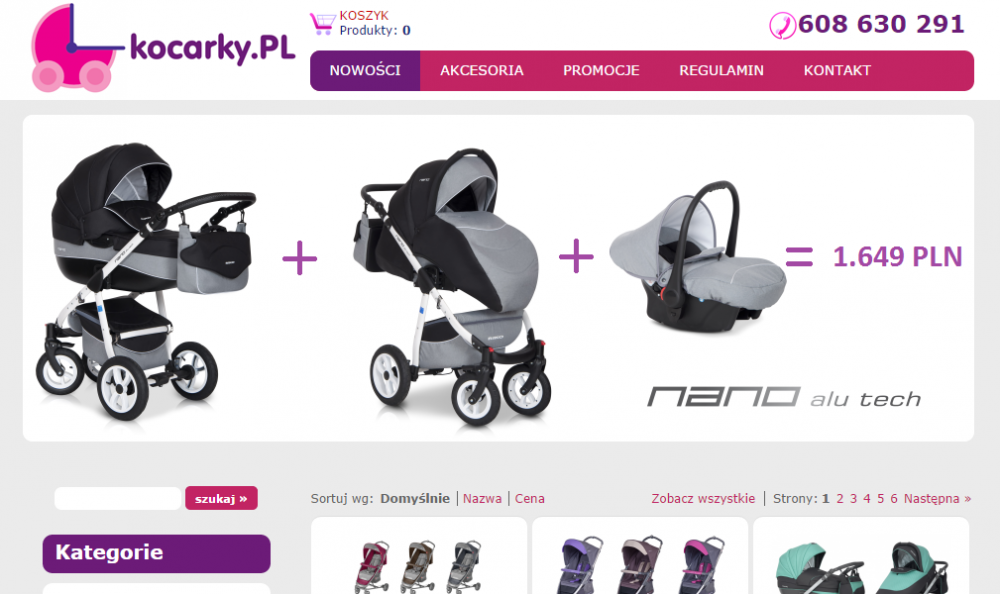Select Domyślnie sorting option

tap(415, 499)
